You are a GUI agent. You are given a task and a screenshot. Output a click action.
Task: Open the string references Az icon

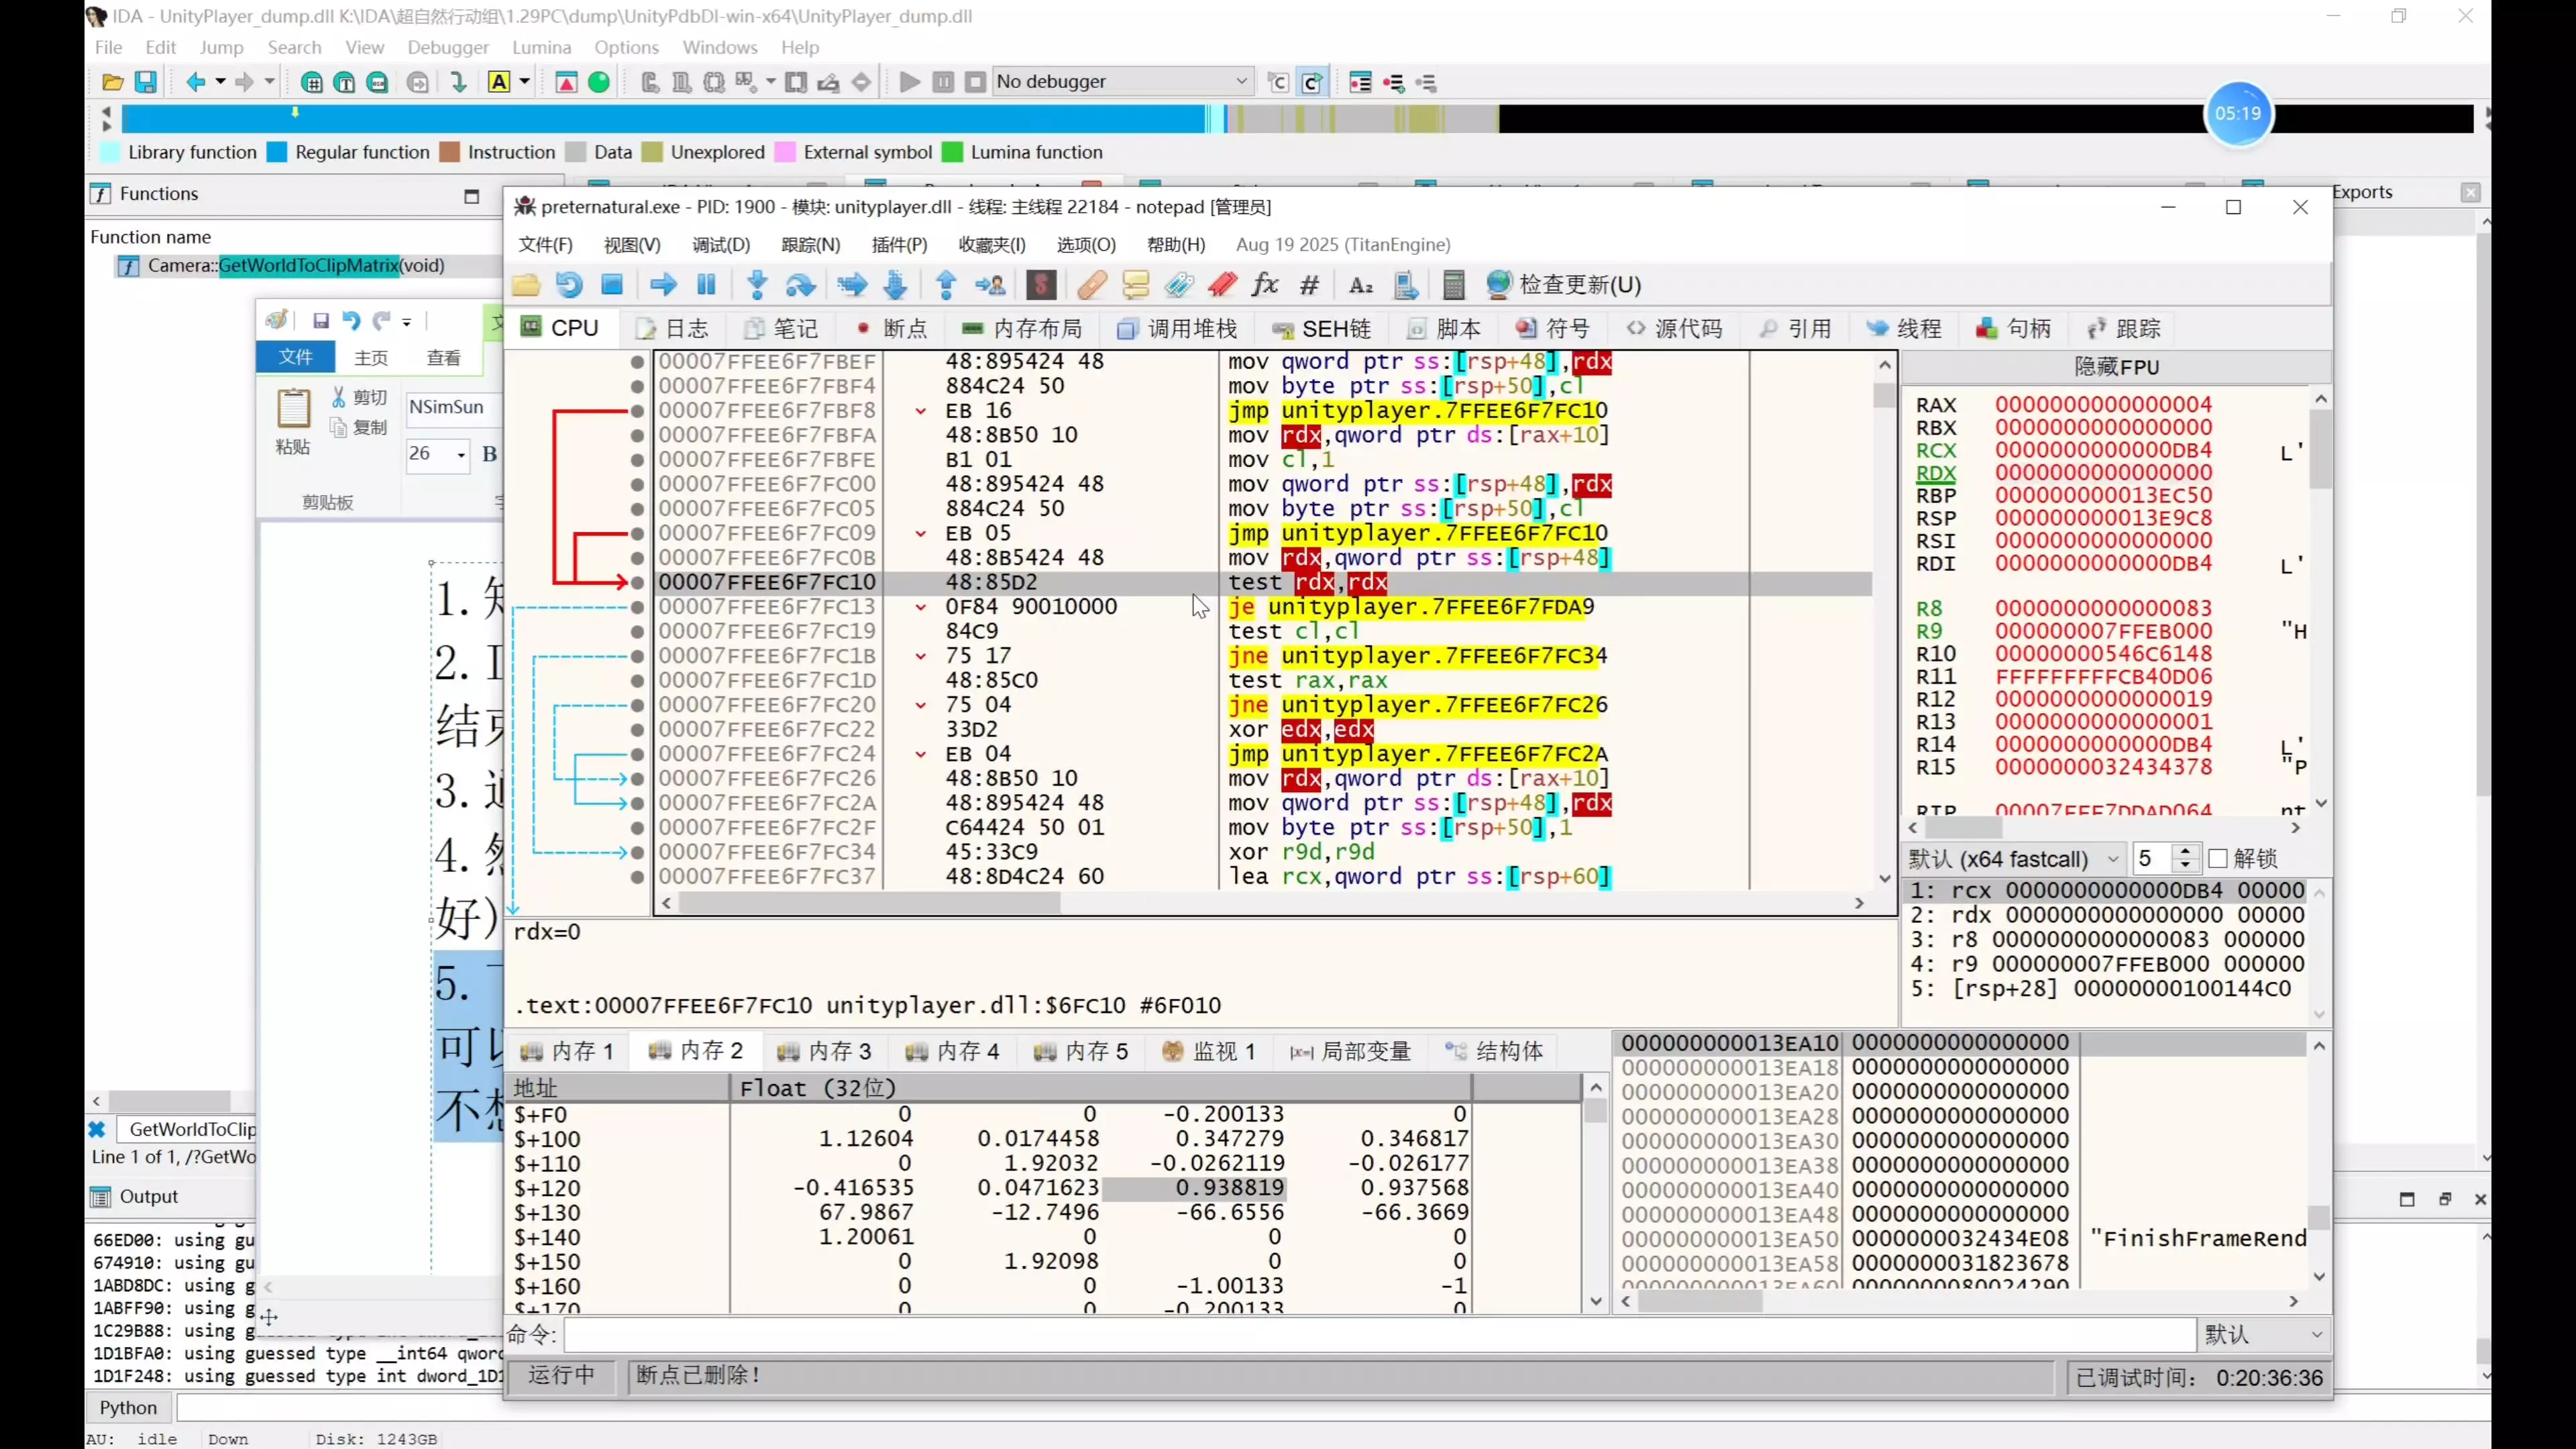[1361, 285]
